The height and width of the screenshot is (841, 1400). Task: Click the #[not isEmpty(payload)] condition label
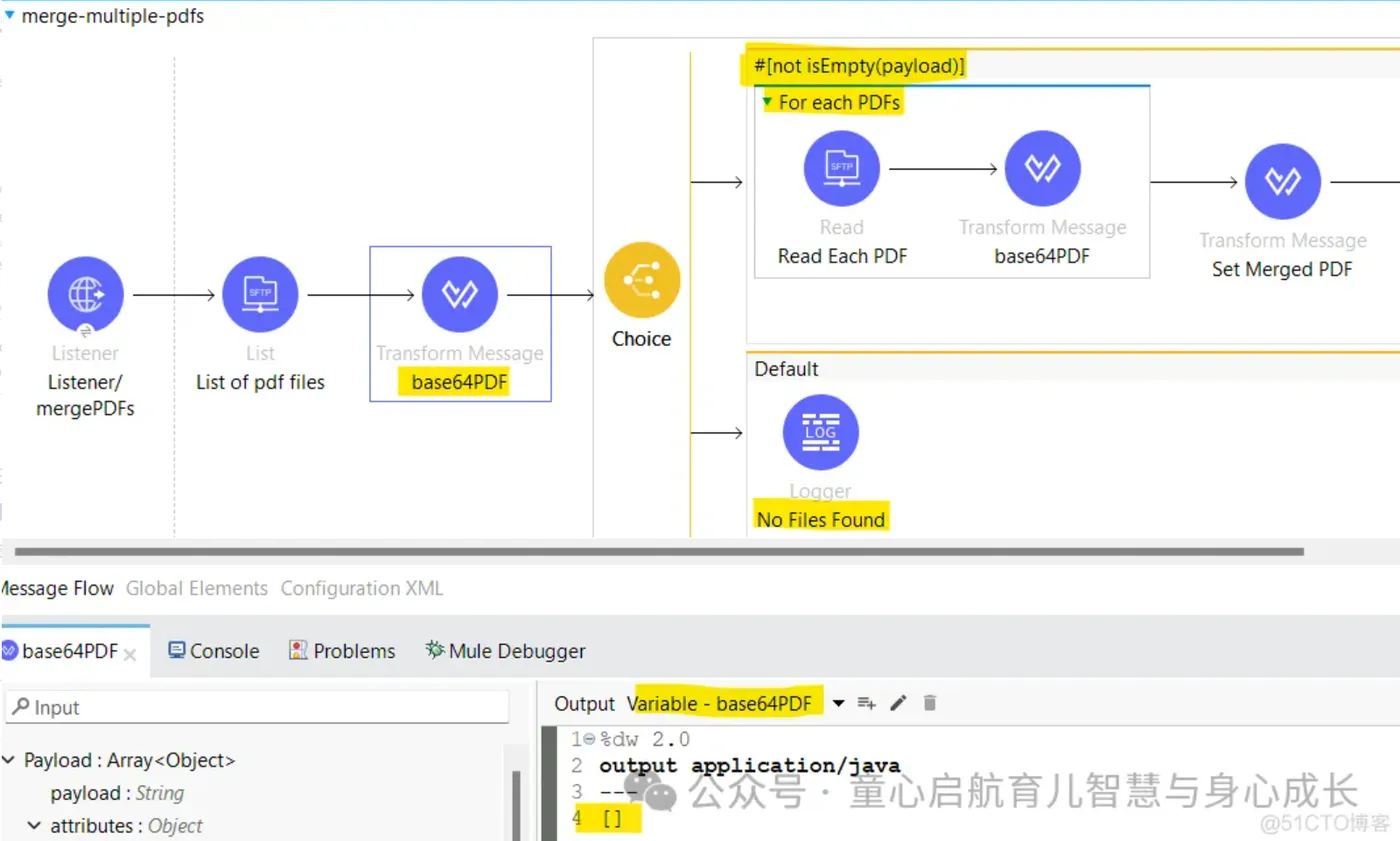(860, 67)
